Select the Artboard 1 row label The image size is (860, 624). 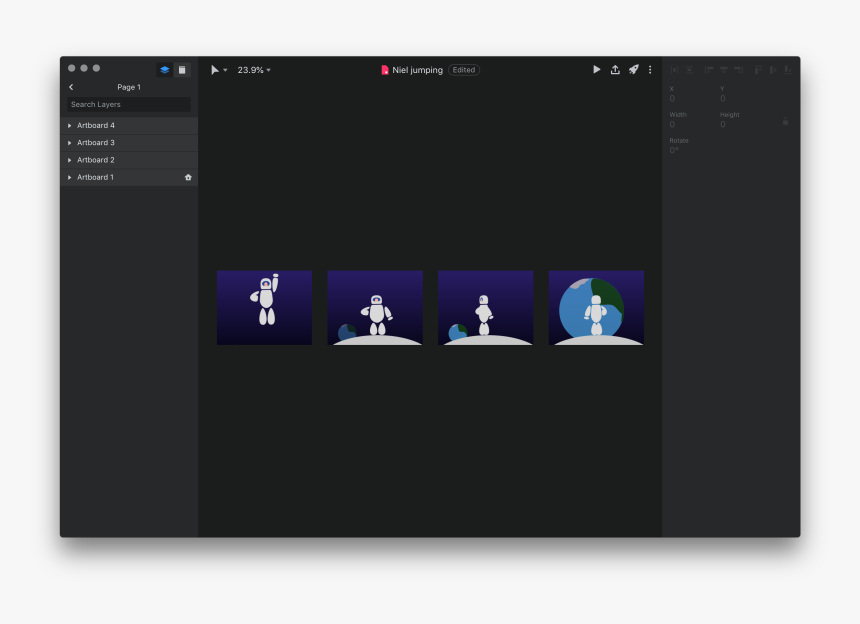click(x=95, y=178)
